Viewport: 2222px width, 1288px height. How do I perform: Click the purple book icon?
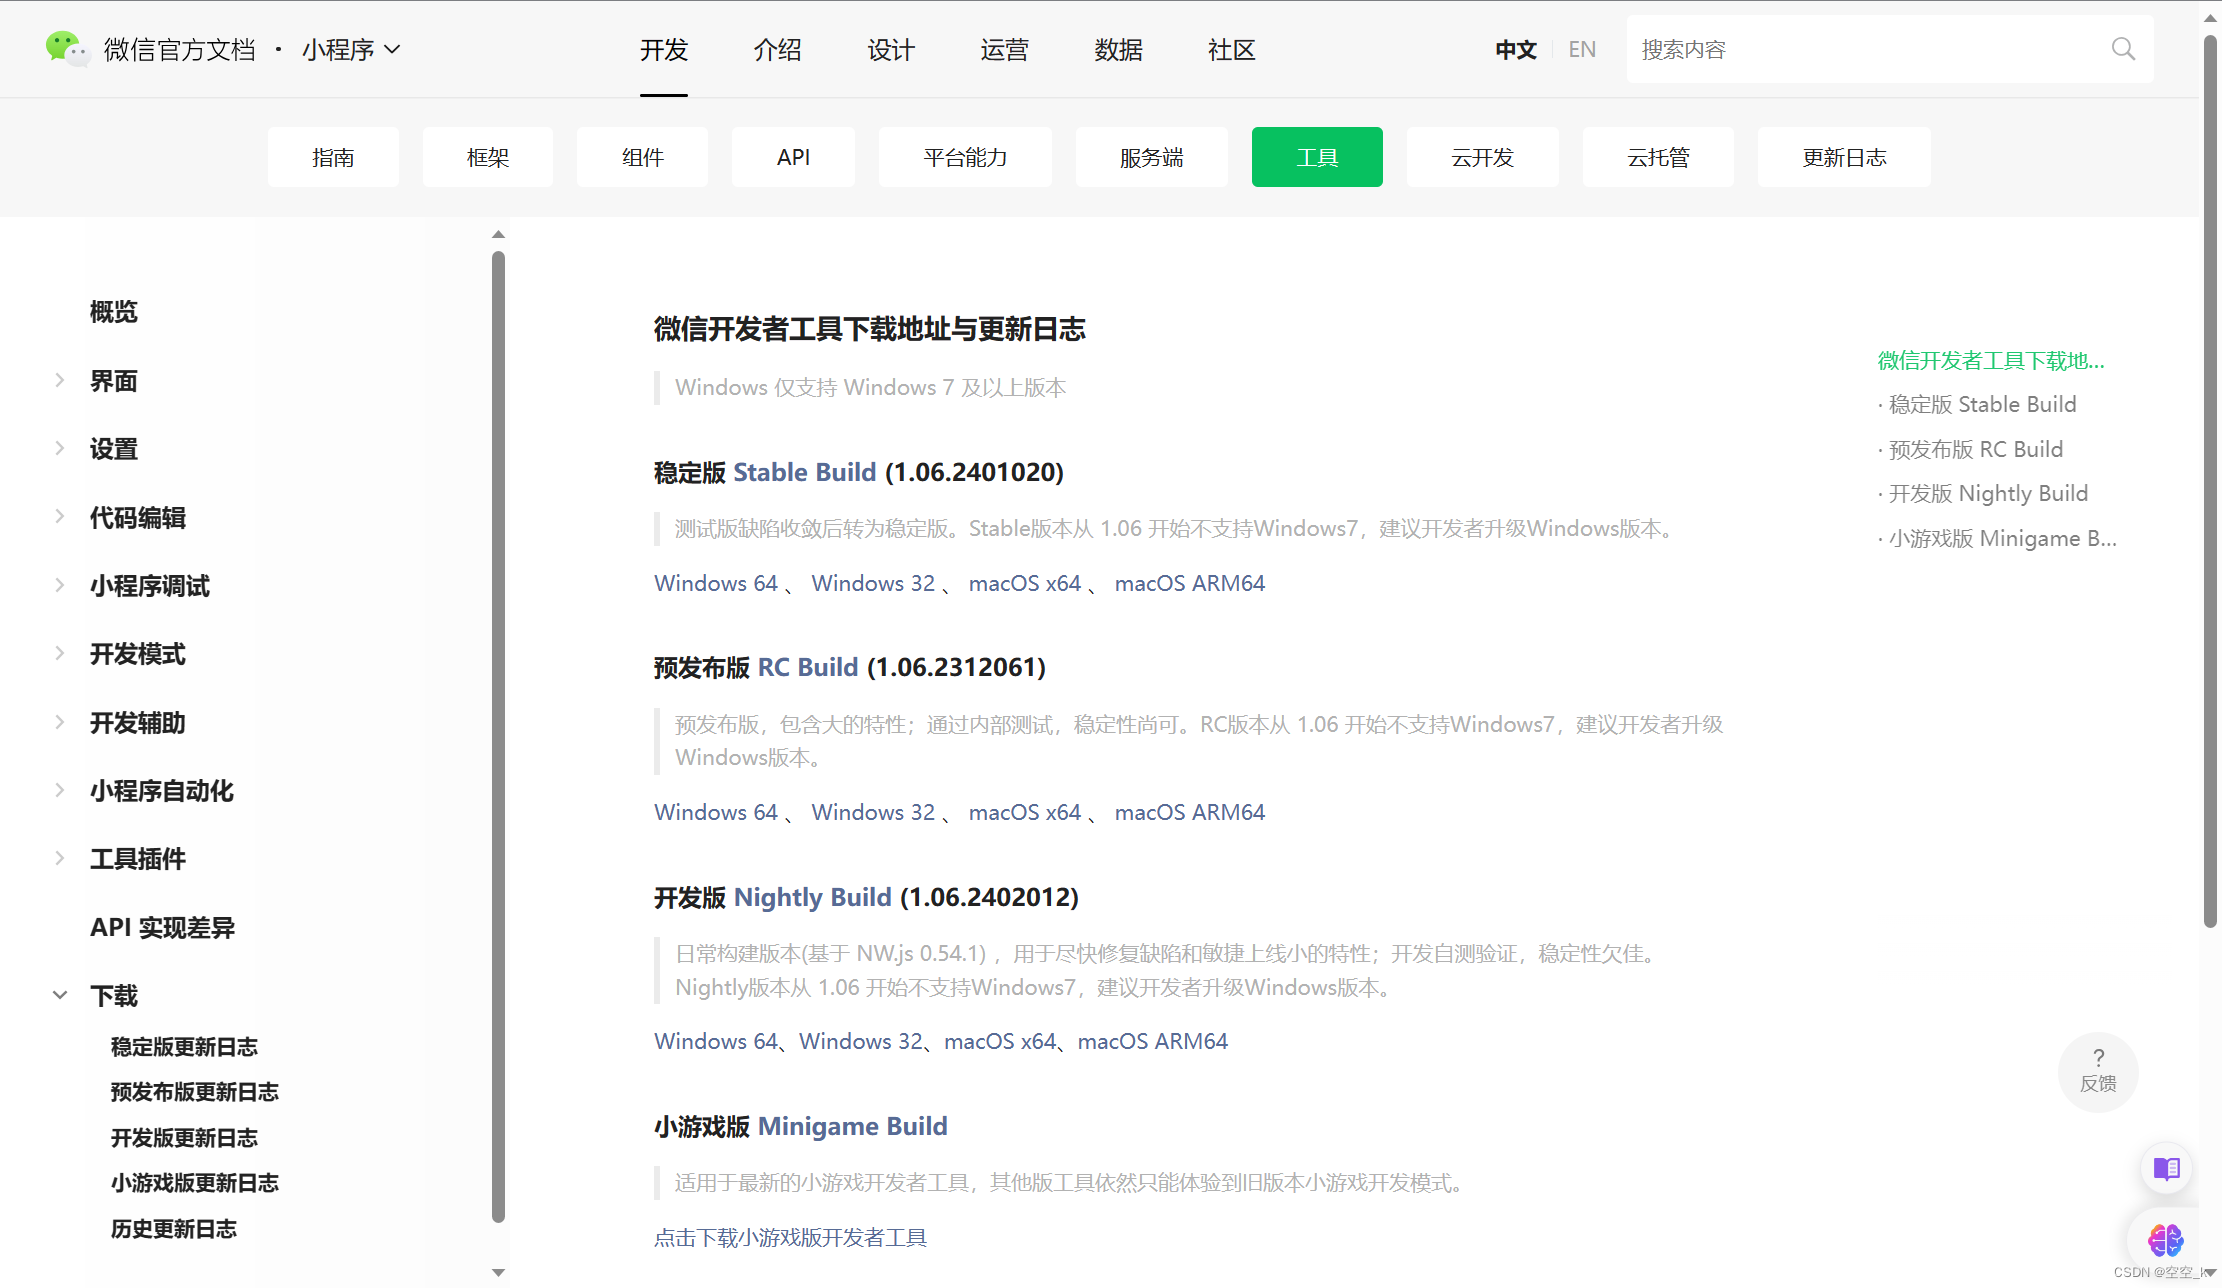(2167, 1168)
